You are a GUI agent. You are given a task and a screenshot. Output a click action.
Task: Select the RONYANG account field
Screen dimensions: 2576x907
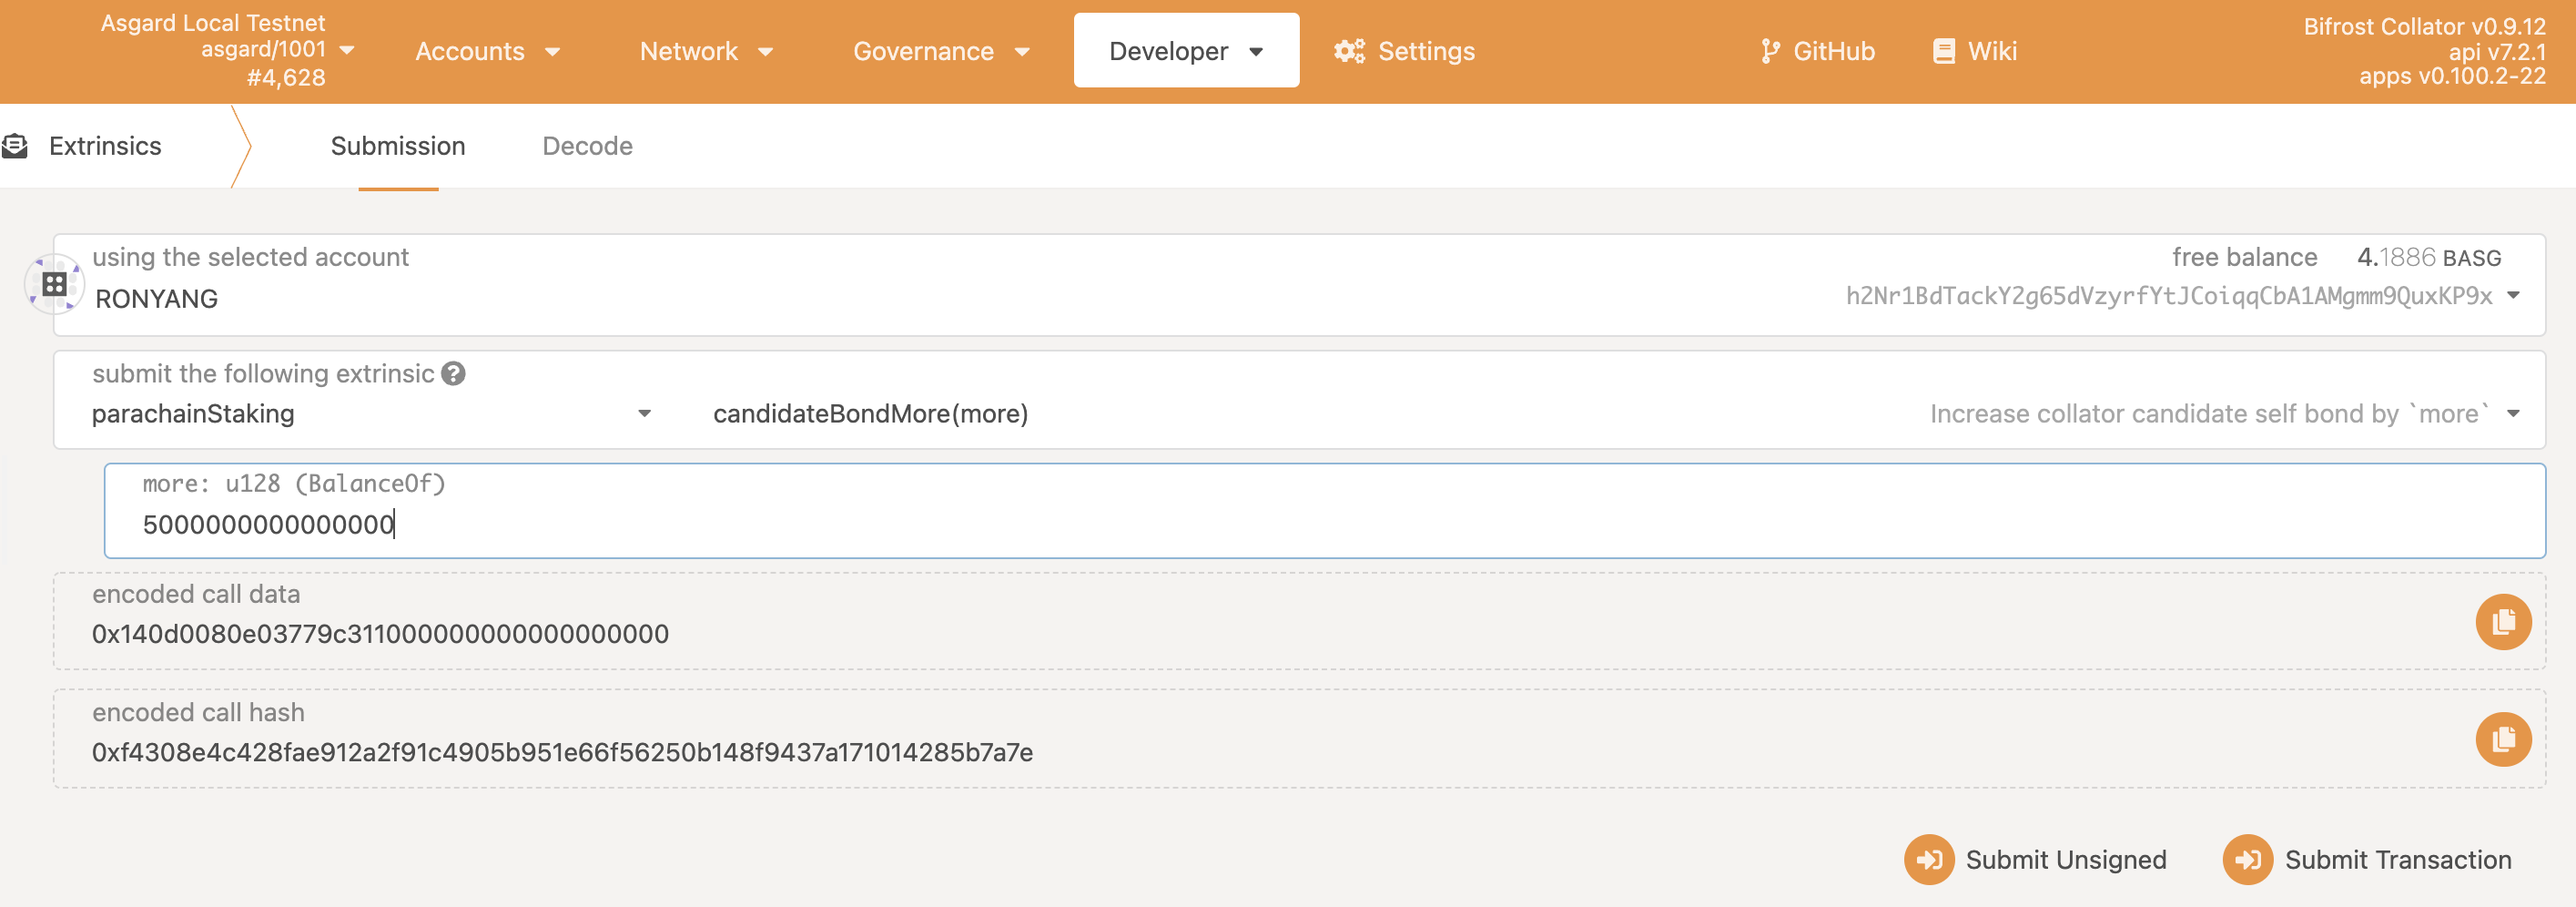(x=1299, y=285)
